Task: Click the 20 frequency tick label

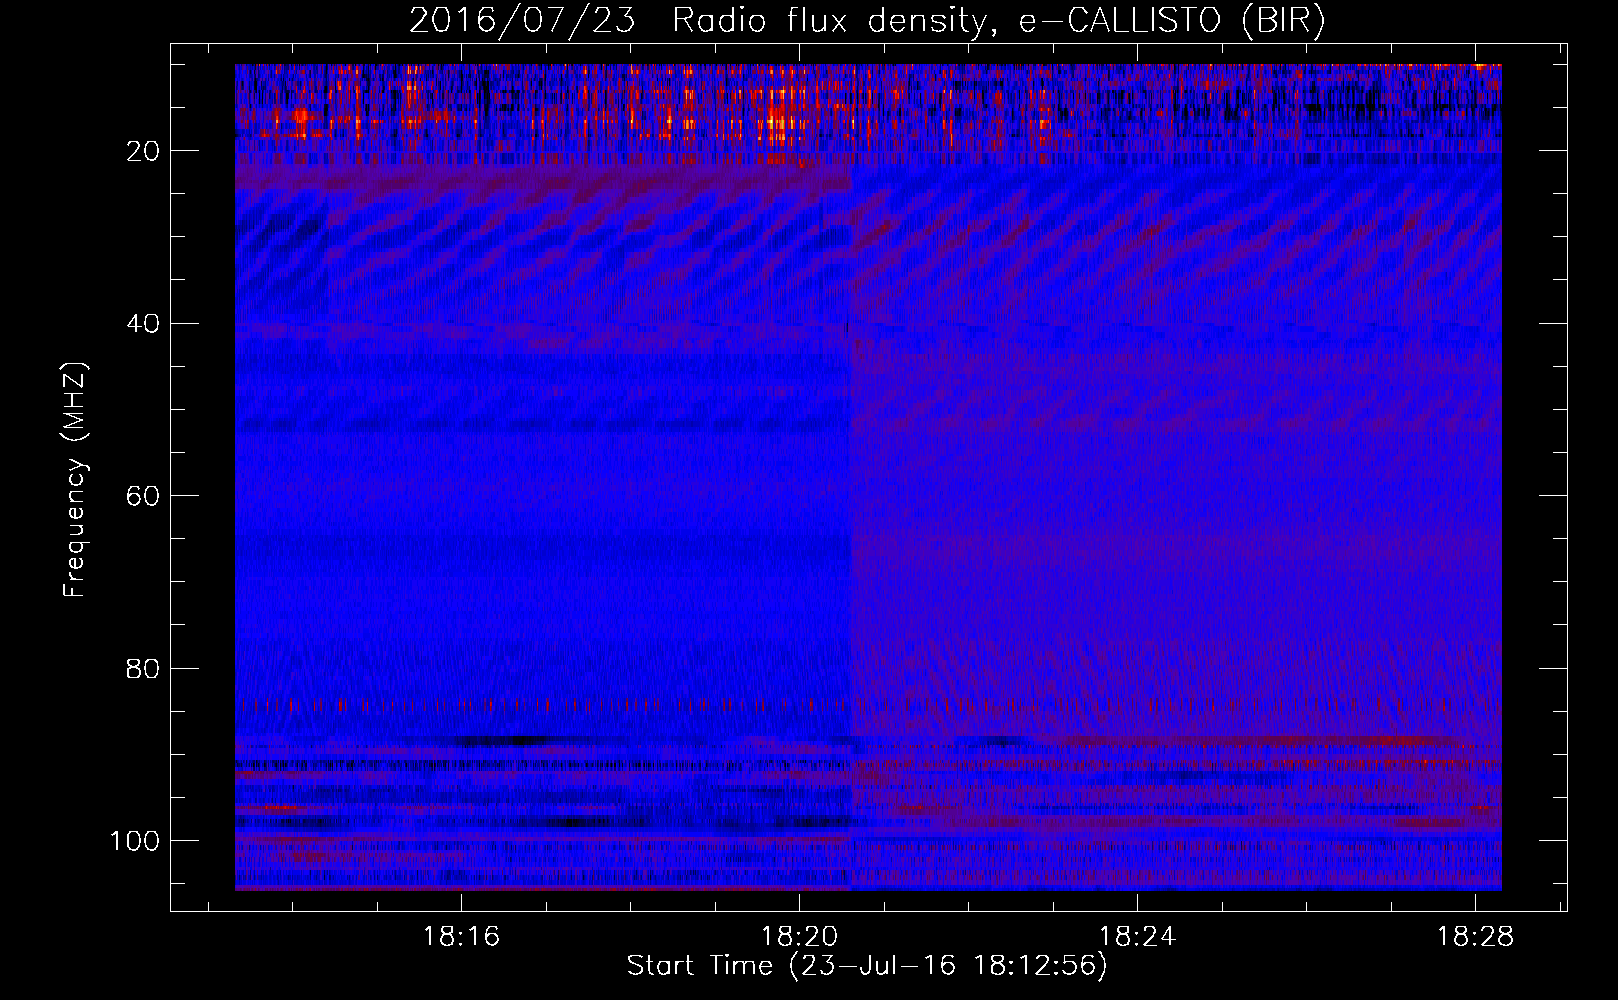Action: click(x=143, y=151)
